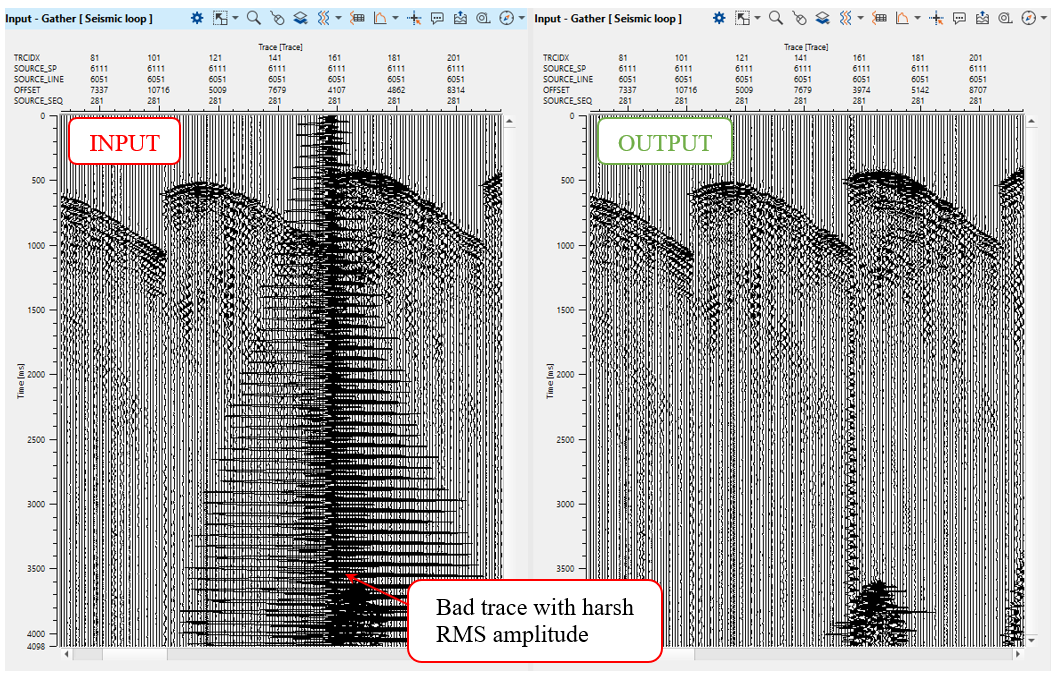This screenshot has height=676, width=1055.
Task: Open the comment bubble icon in OUTPUT panel
Action: pyautogui.click(x=959, y=18)
